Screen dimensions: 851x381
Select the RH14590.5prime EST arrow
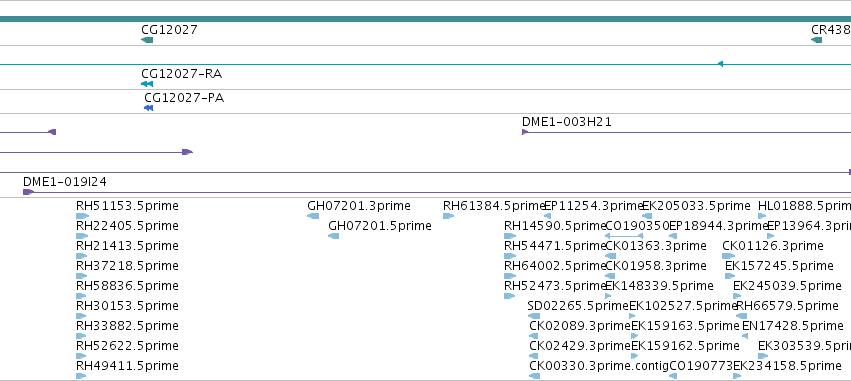510,236
